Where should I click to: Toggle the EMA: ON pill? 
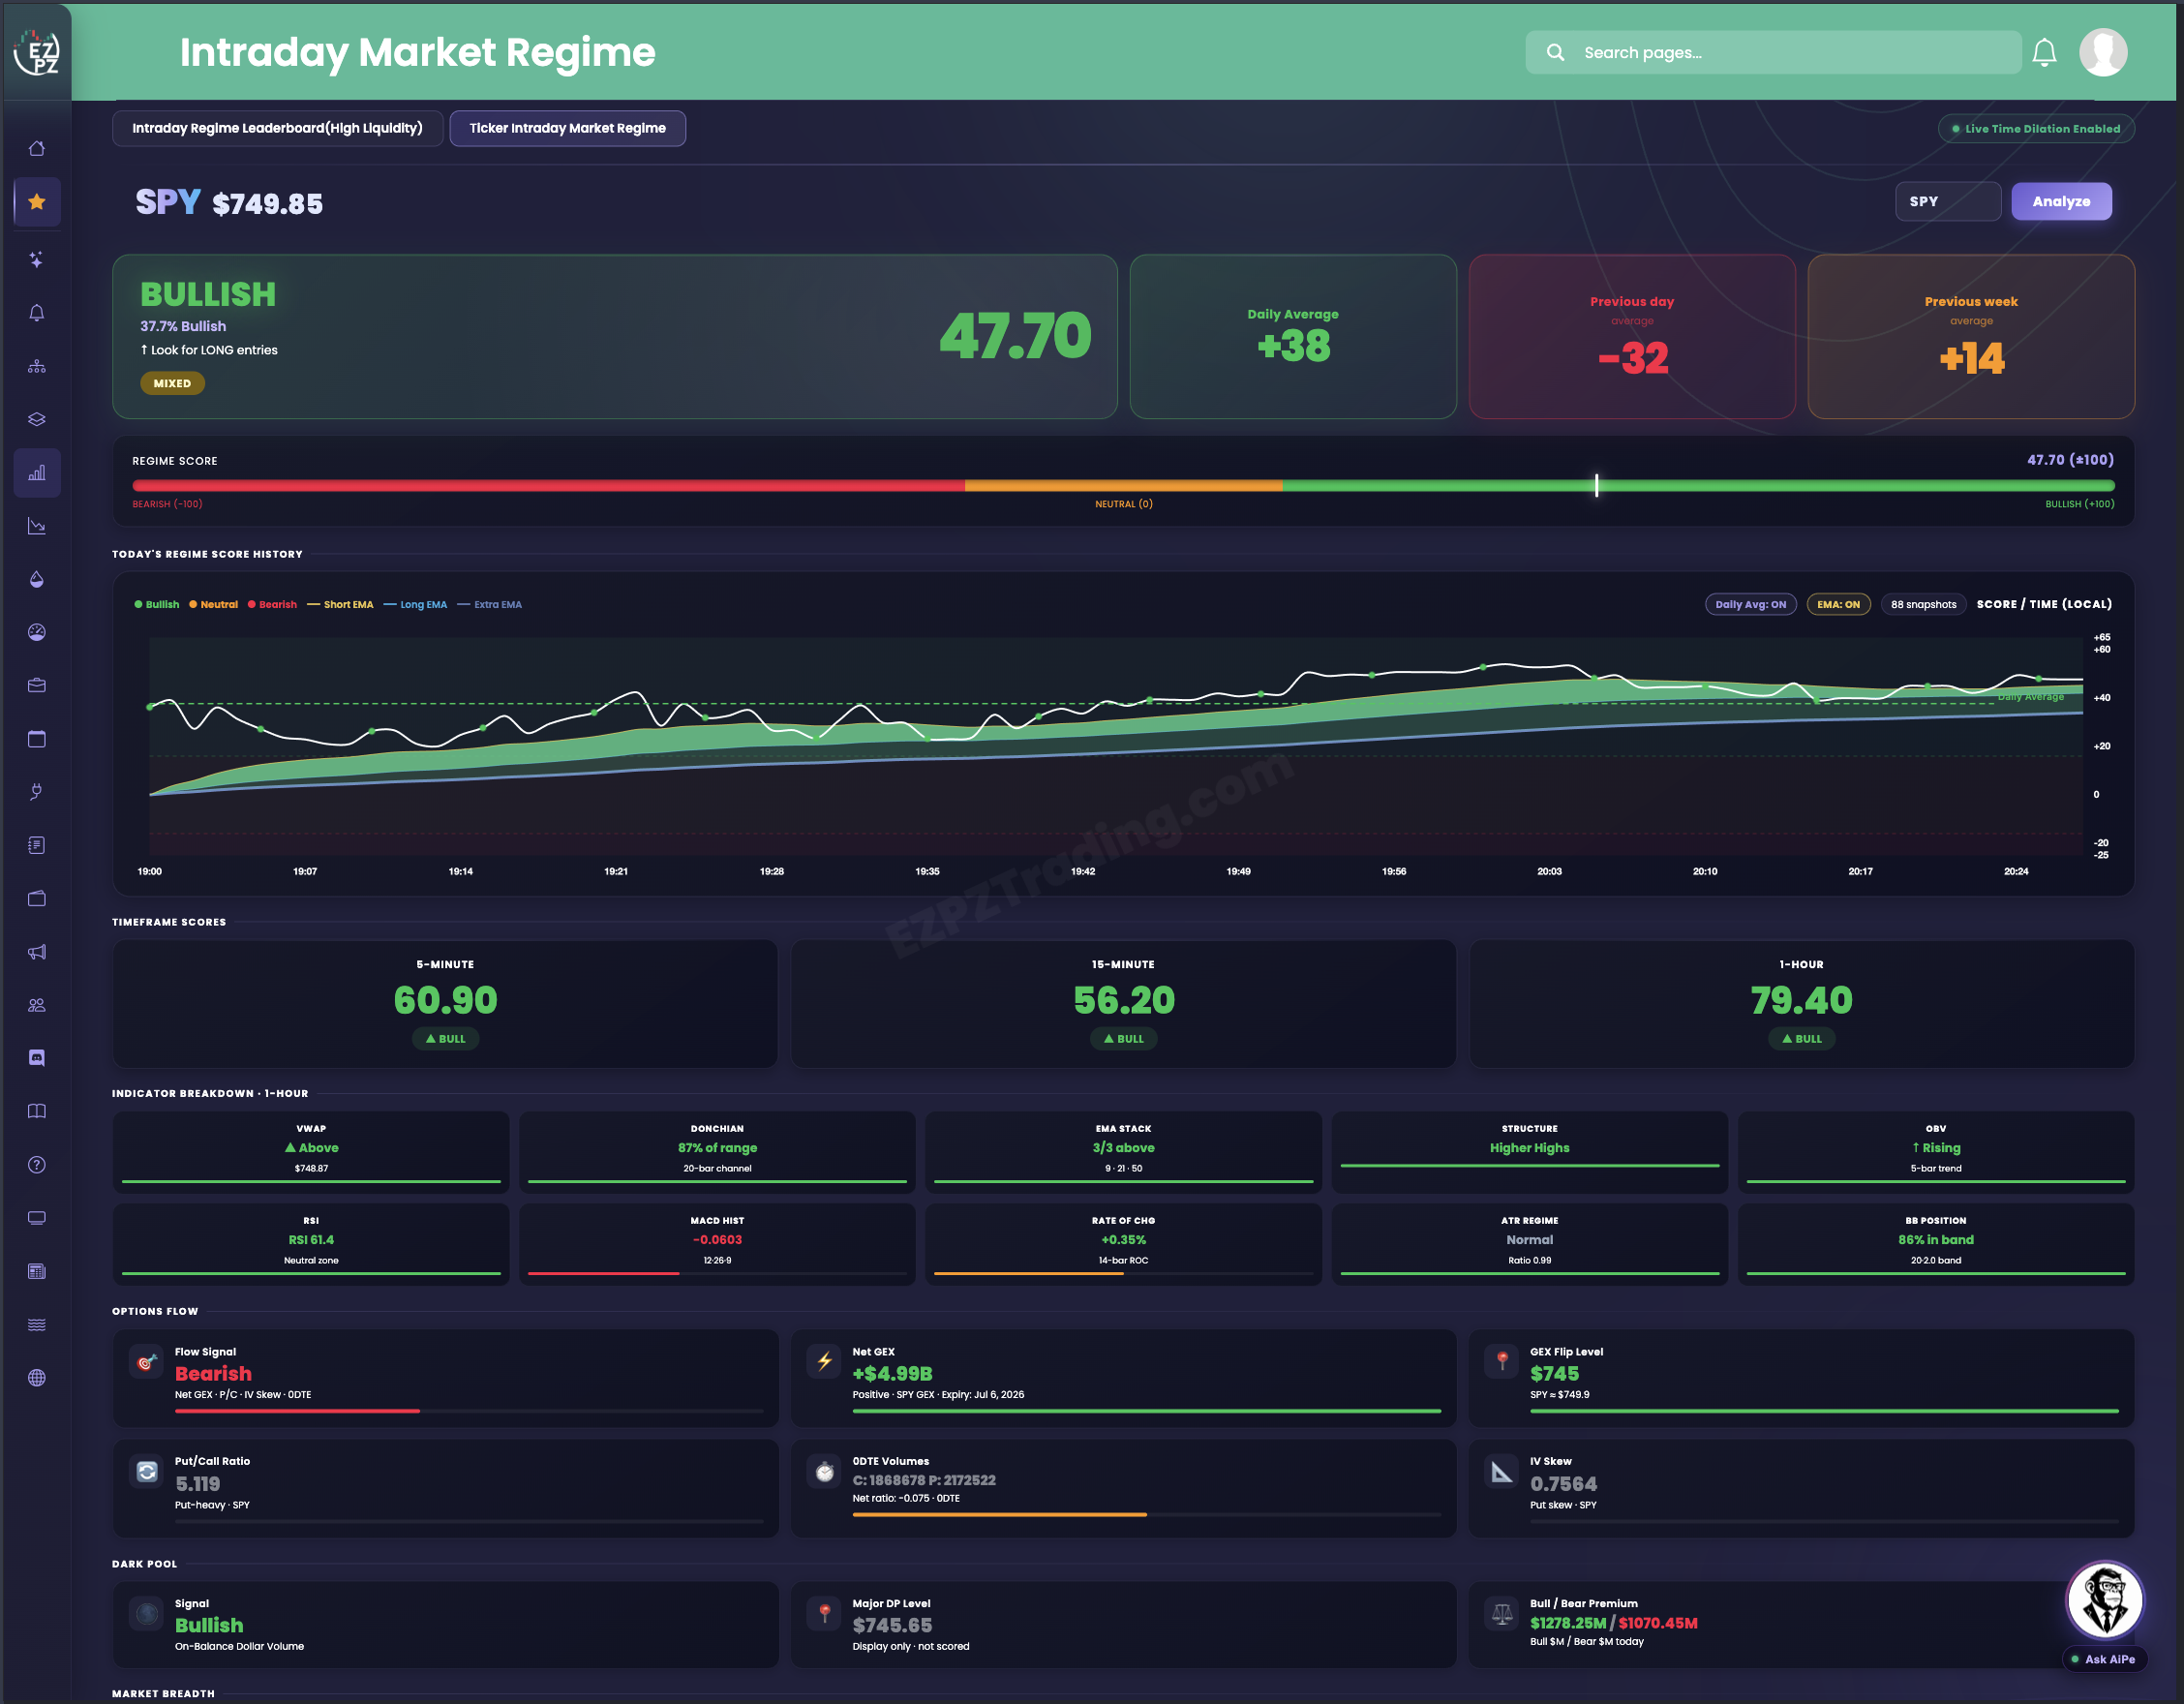[x=1838, y=604]
